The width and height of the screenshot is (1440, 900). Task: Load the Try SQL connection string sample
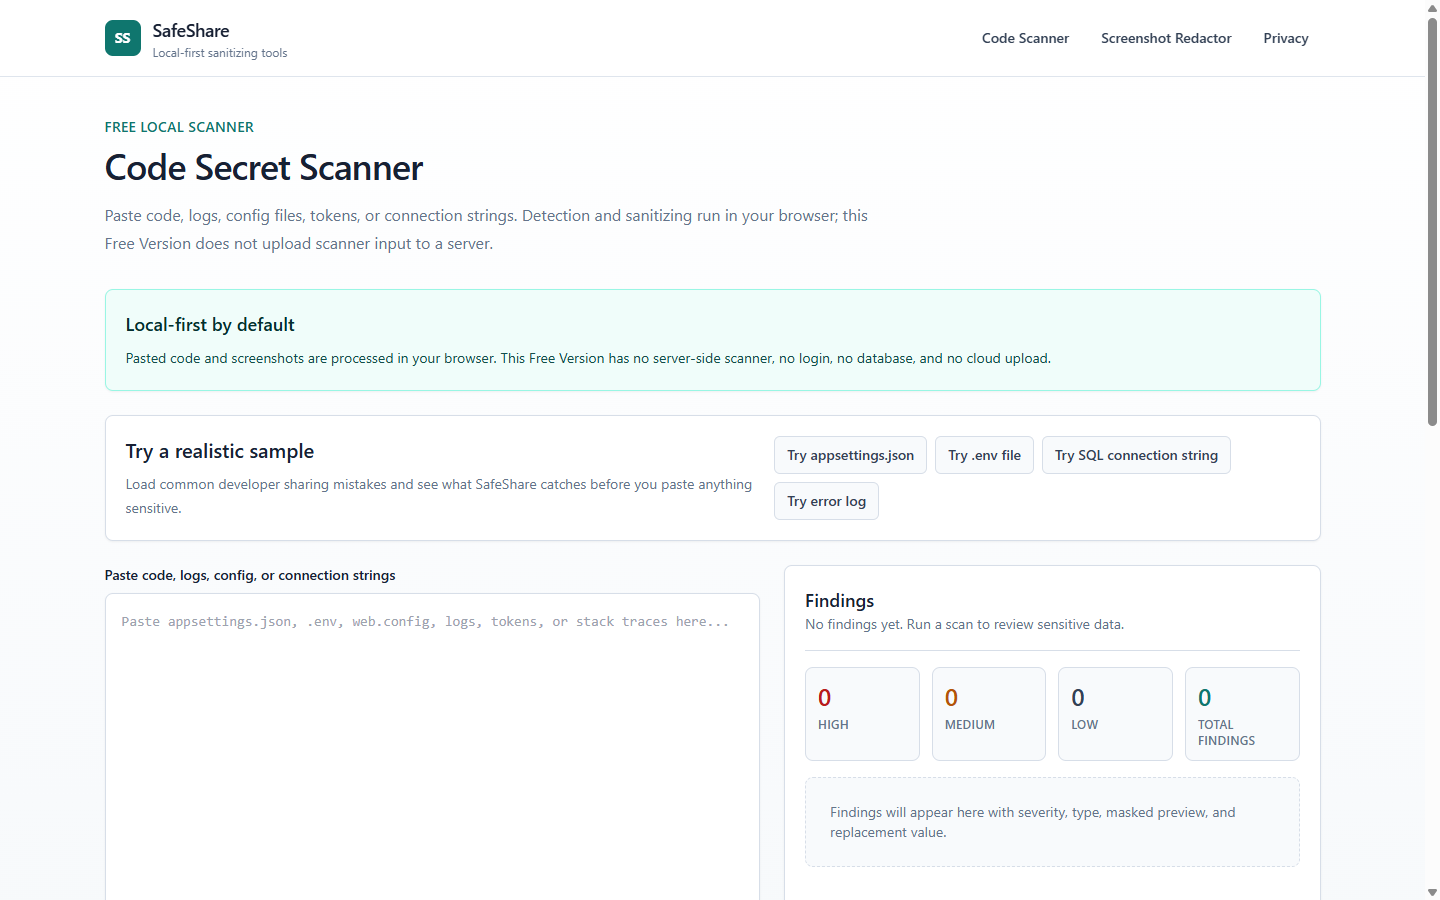pyautogui.click(x=1136, y=455)
